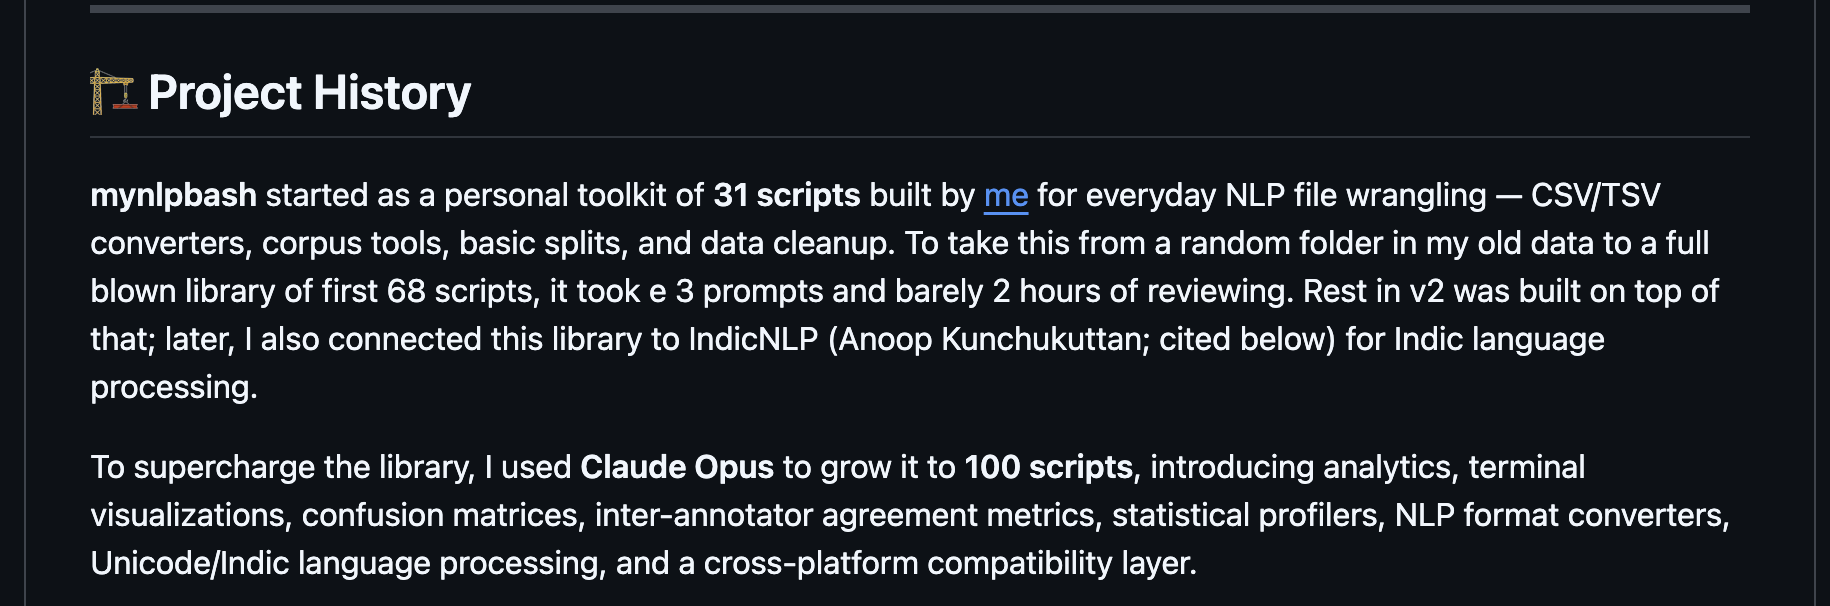1830x606 pixels.
Task: Click the bold "100 scripts" text
Action: click(x=1048, y=467)
